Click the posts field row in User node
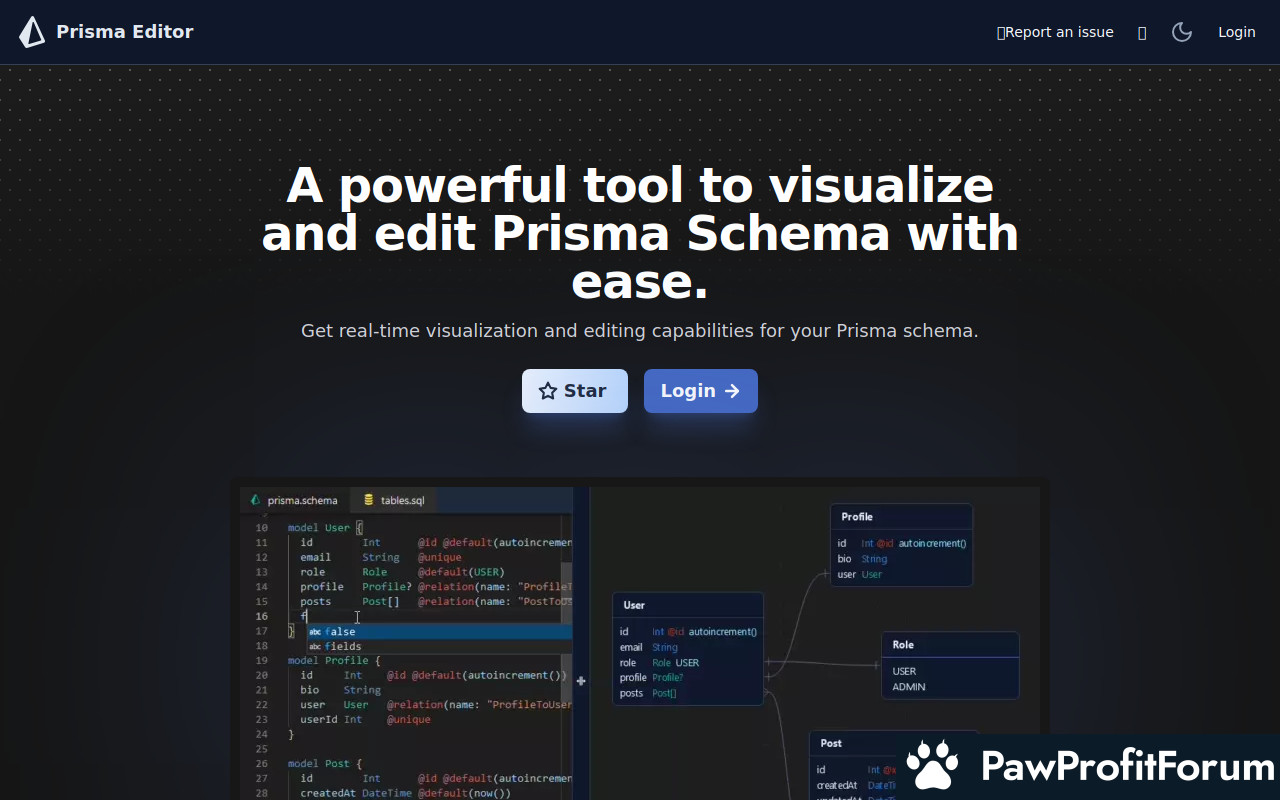Screen dimensions: 1280x800 pos(688,693)
